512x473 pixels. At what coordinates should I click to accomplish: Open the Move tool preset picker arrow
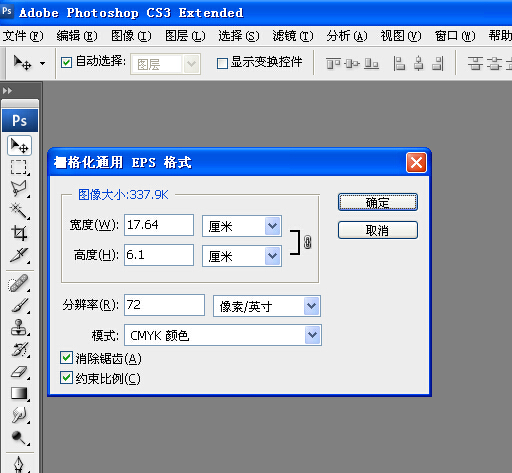[42, 63]
